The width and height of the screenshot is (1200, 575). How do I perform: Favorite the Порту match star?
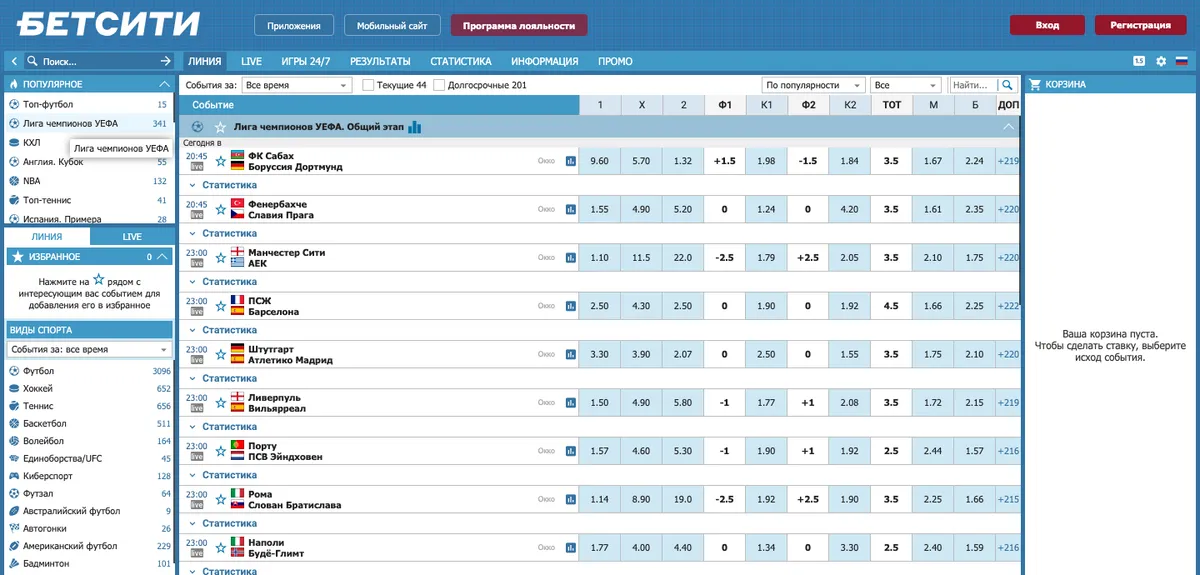[221, 451]
